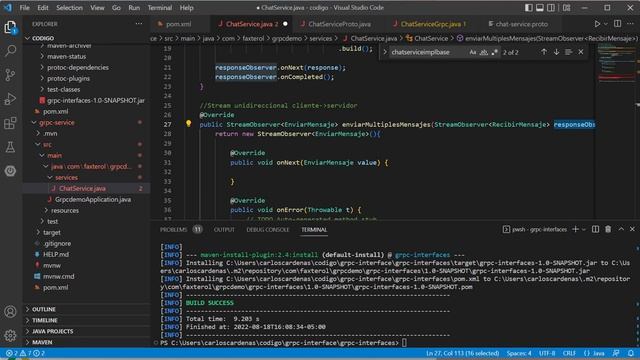Open GrpcdemoApplication.java in explorer
This screenshot has height=360, width=640.
(93, 200)
